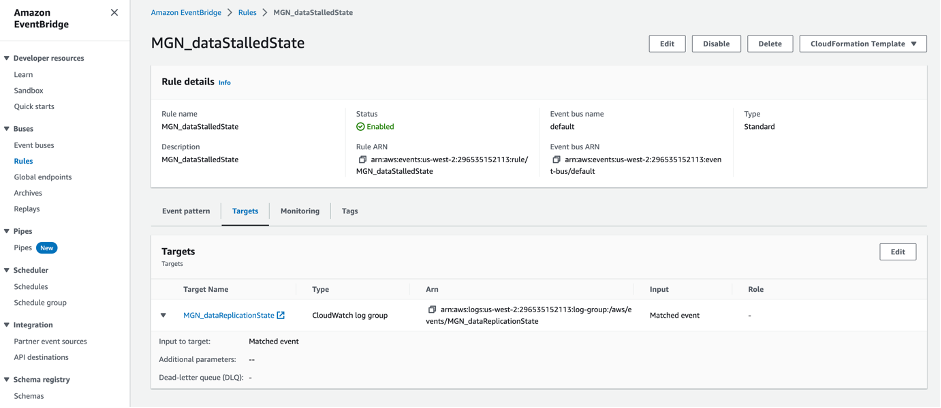Collapse the Buses sidebar section
Screen dimensions: 941x408
point(6,129)
